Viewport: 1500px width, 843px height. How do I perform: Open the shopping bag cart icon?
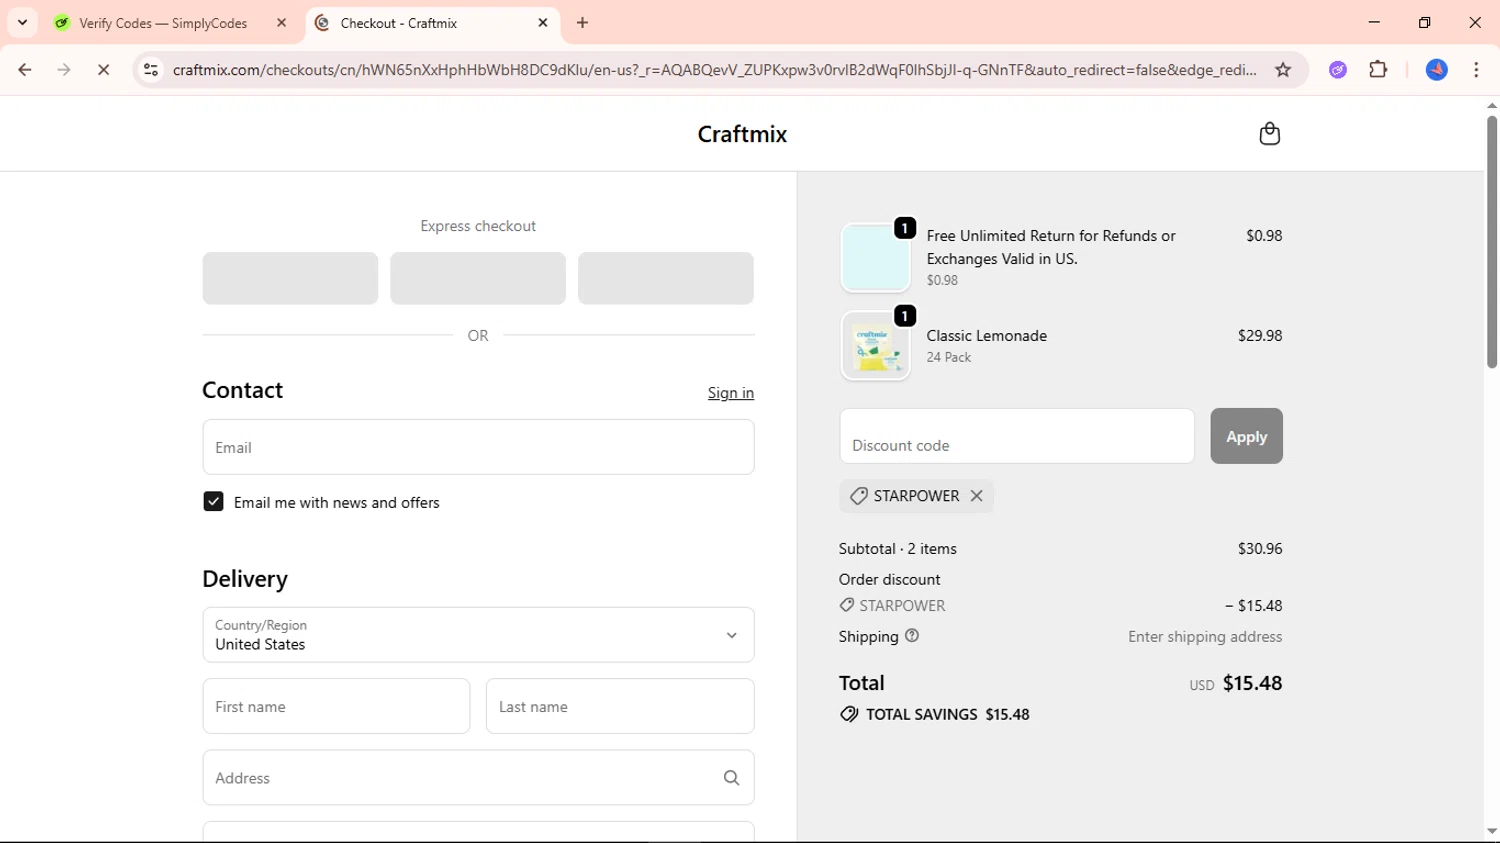[x=1269, y=134]
